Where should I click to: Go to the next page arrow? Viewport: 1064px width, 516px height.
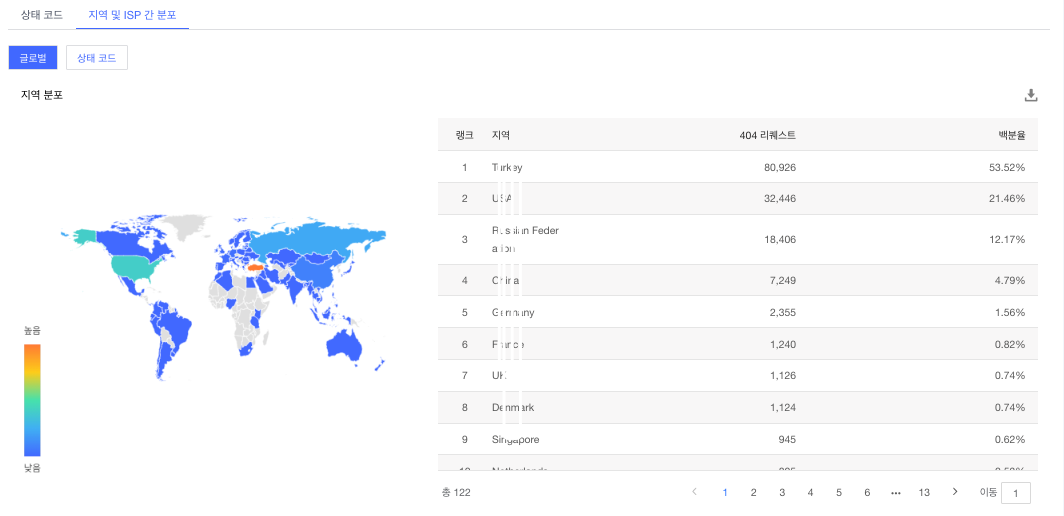tap(955, 492)
